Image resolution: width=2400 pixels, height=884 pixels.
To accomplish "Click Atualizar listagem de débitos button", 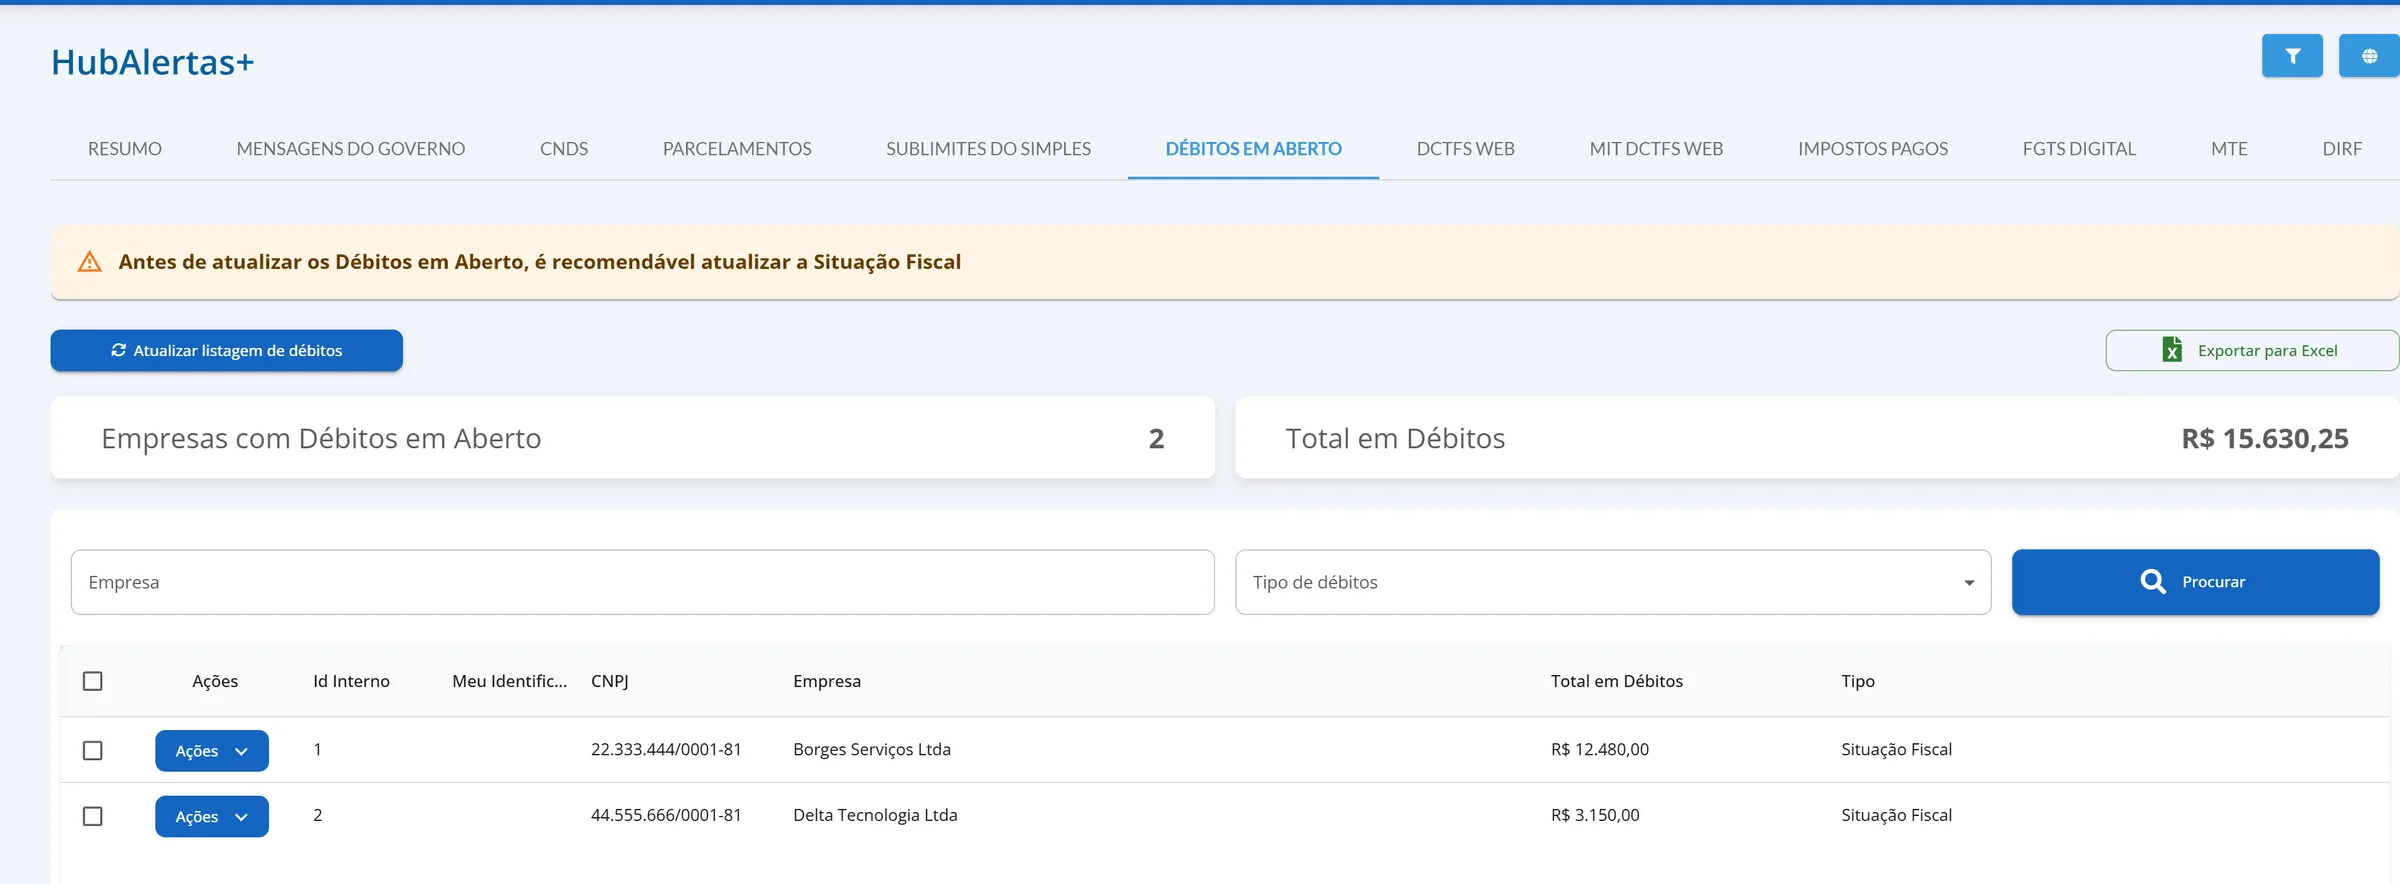I will pyautogui.click(x=227, y=351).
